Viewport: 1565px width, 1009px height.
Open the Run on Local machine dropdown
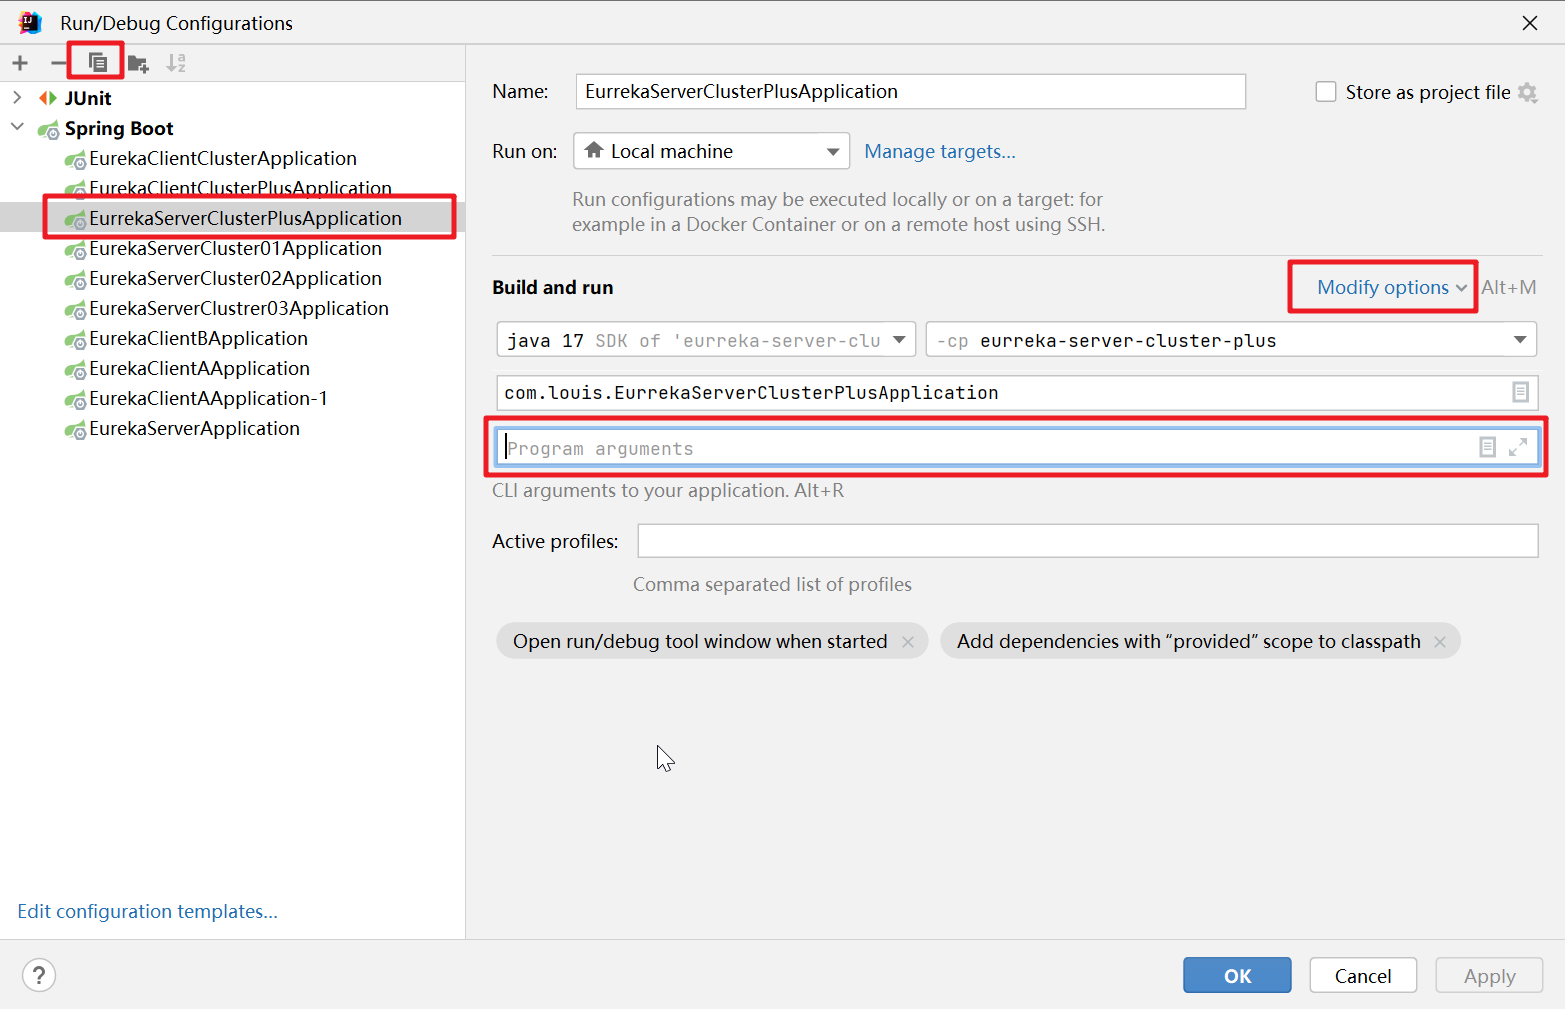[x=711, y=151]
